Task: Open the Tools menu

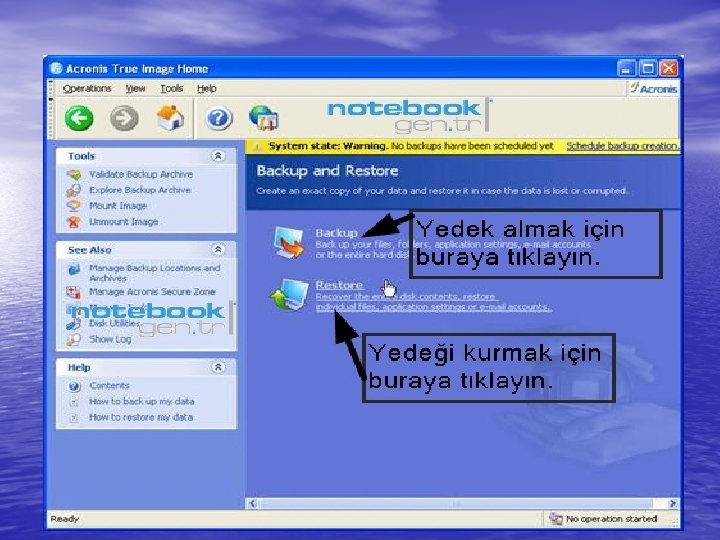Action: pos(172,88)
